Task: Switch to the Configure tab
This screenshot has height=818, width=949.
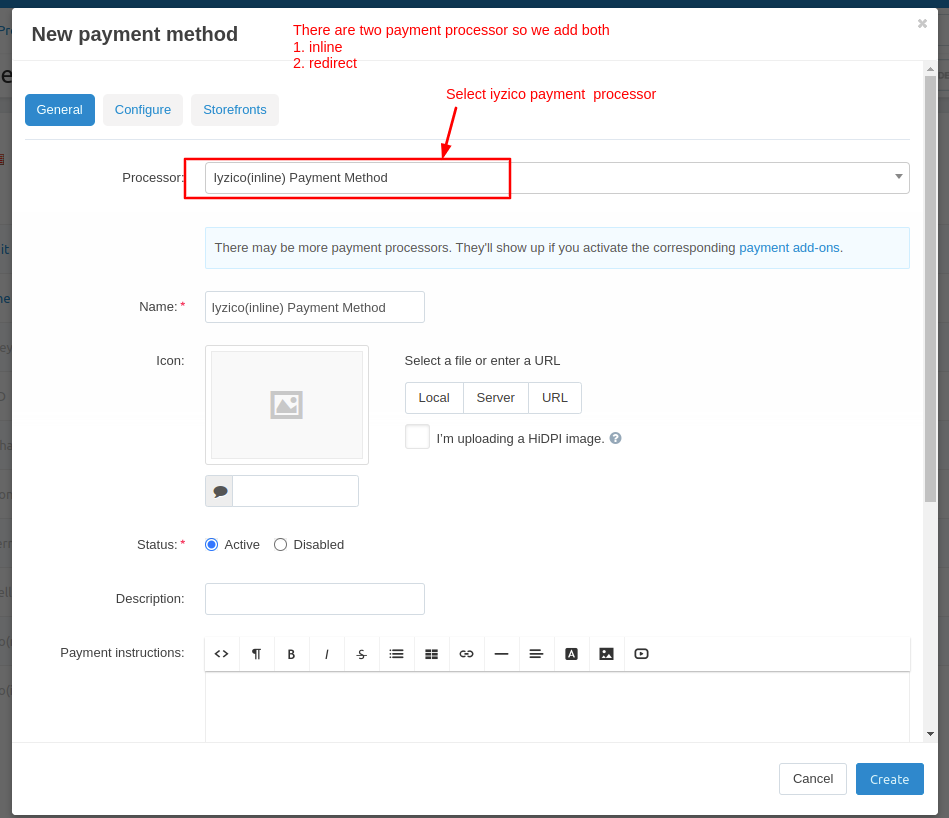Action: [x=143, y=110]
